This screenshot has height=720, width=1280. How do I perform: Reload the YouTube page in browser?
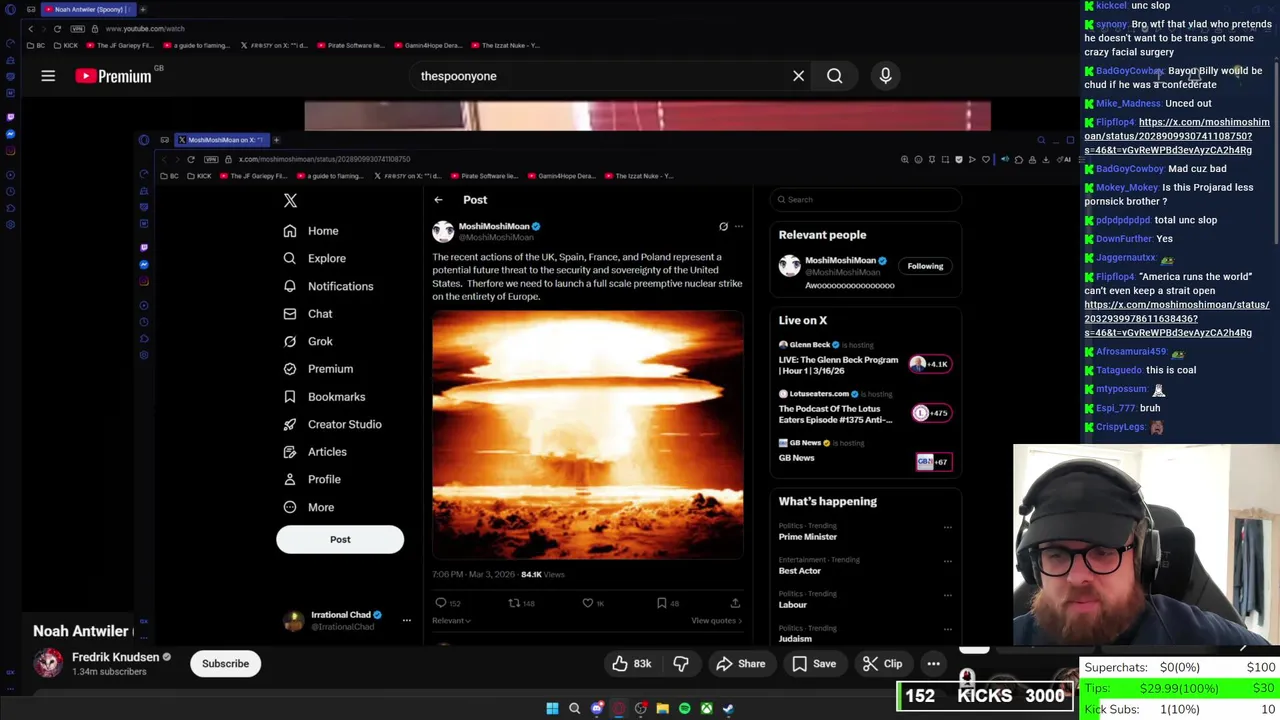point(57,29)
